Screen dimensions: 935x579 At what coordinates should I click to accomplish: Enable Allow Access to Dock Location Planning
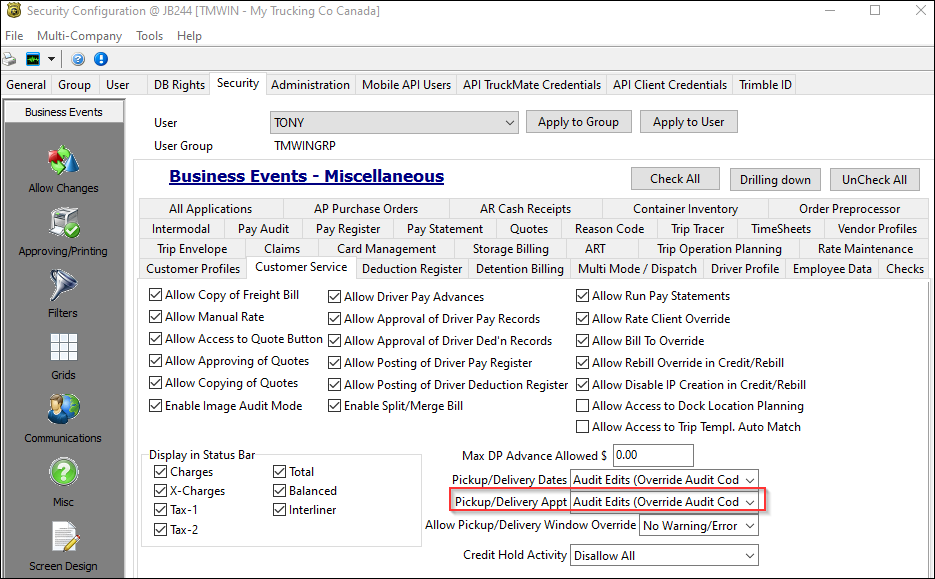(581, 406)
